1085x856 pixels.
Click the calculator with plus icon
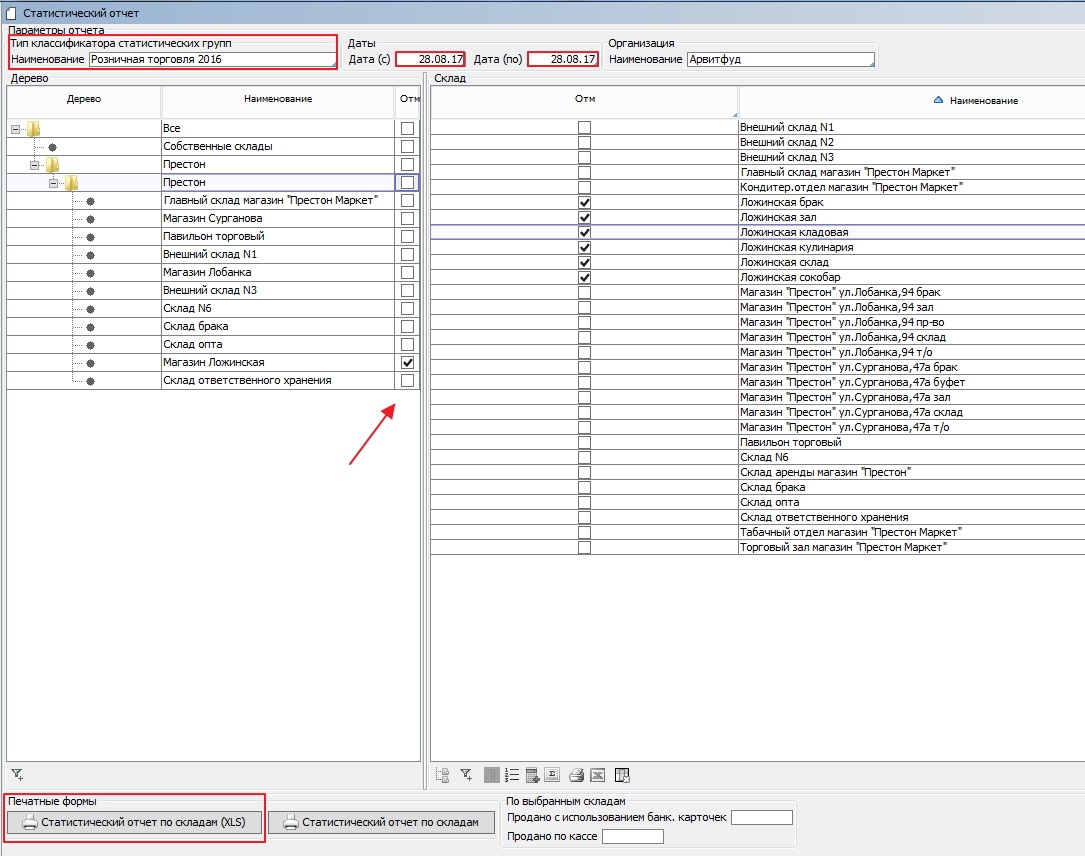coord(533,775)
